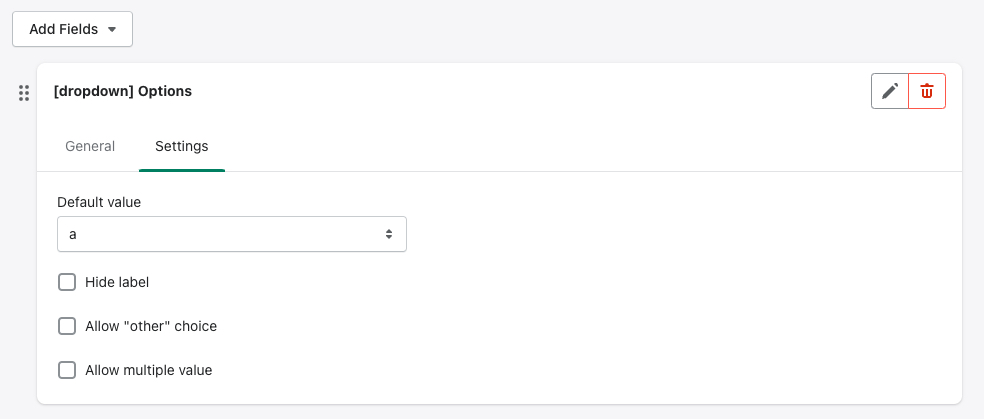This screenshot has width=984, height=419.
Task: Switch to the General tab
Action: (x=90, y=146)
